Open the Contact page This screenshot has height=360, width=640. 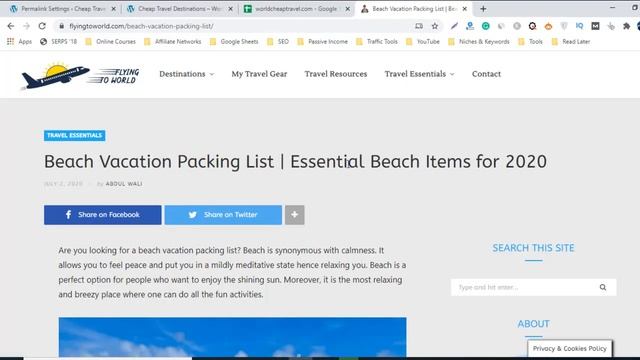486,74
